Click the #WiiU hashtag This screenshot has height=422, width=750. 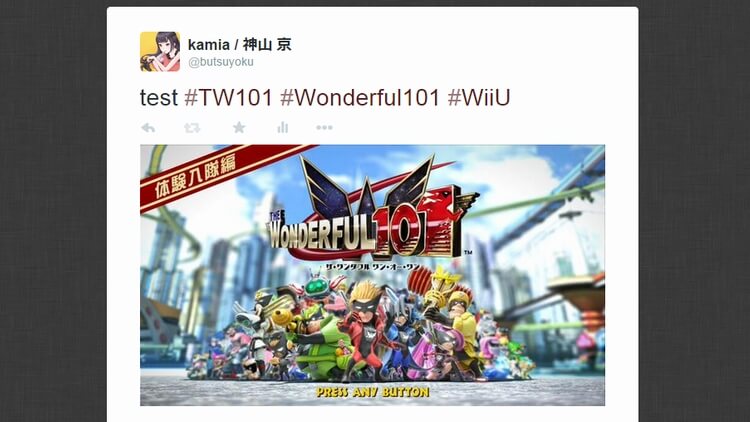(479, 98)
